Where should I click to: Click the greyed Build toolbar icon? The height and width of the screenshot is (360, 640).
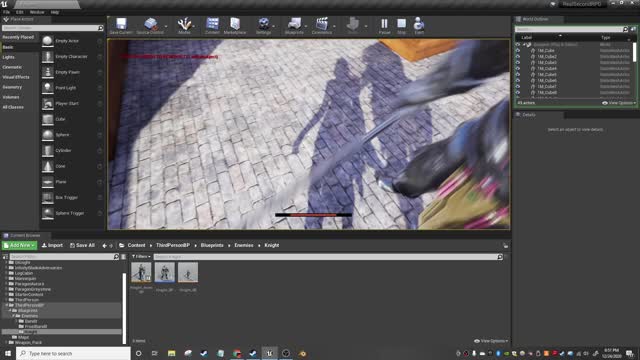(353, 26)
